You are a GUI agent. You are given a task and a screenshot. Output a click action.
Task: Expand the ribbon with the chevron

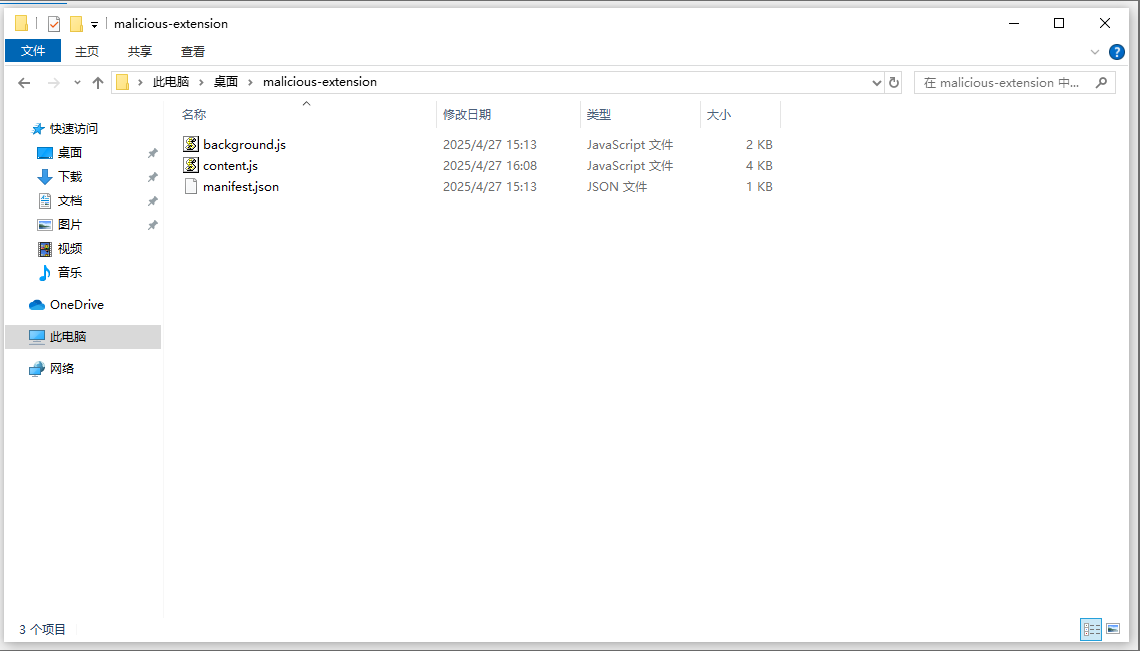1095,52
